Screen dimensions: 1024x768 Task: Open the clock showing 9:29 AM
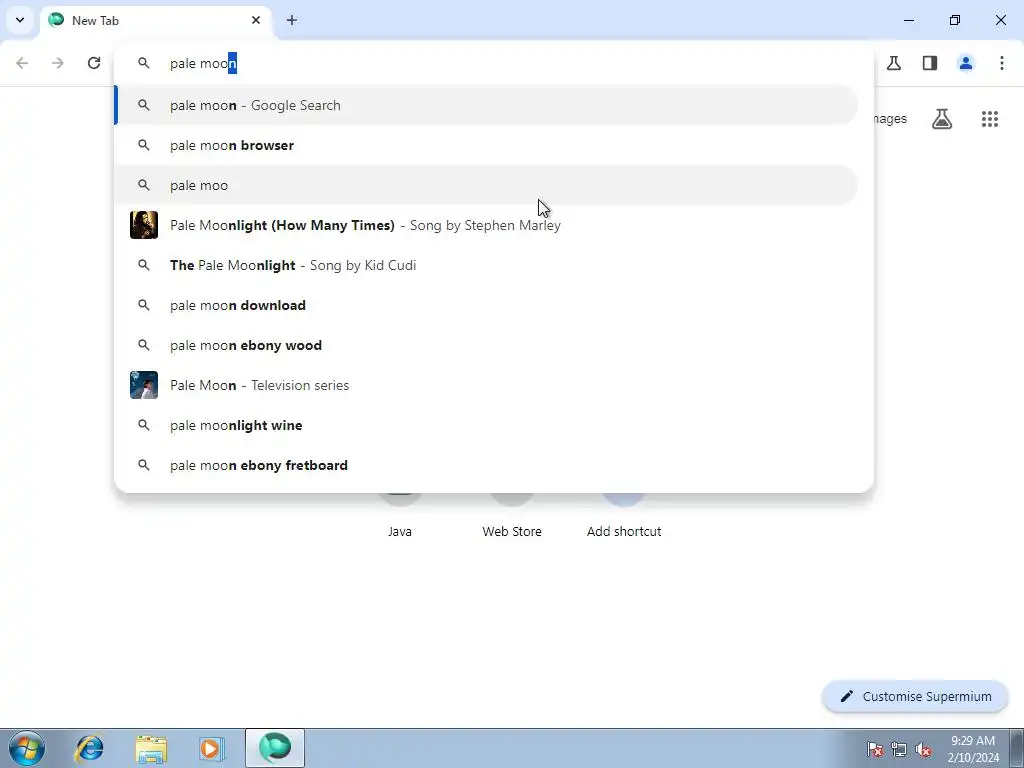973,749
